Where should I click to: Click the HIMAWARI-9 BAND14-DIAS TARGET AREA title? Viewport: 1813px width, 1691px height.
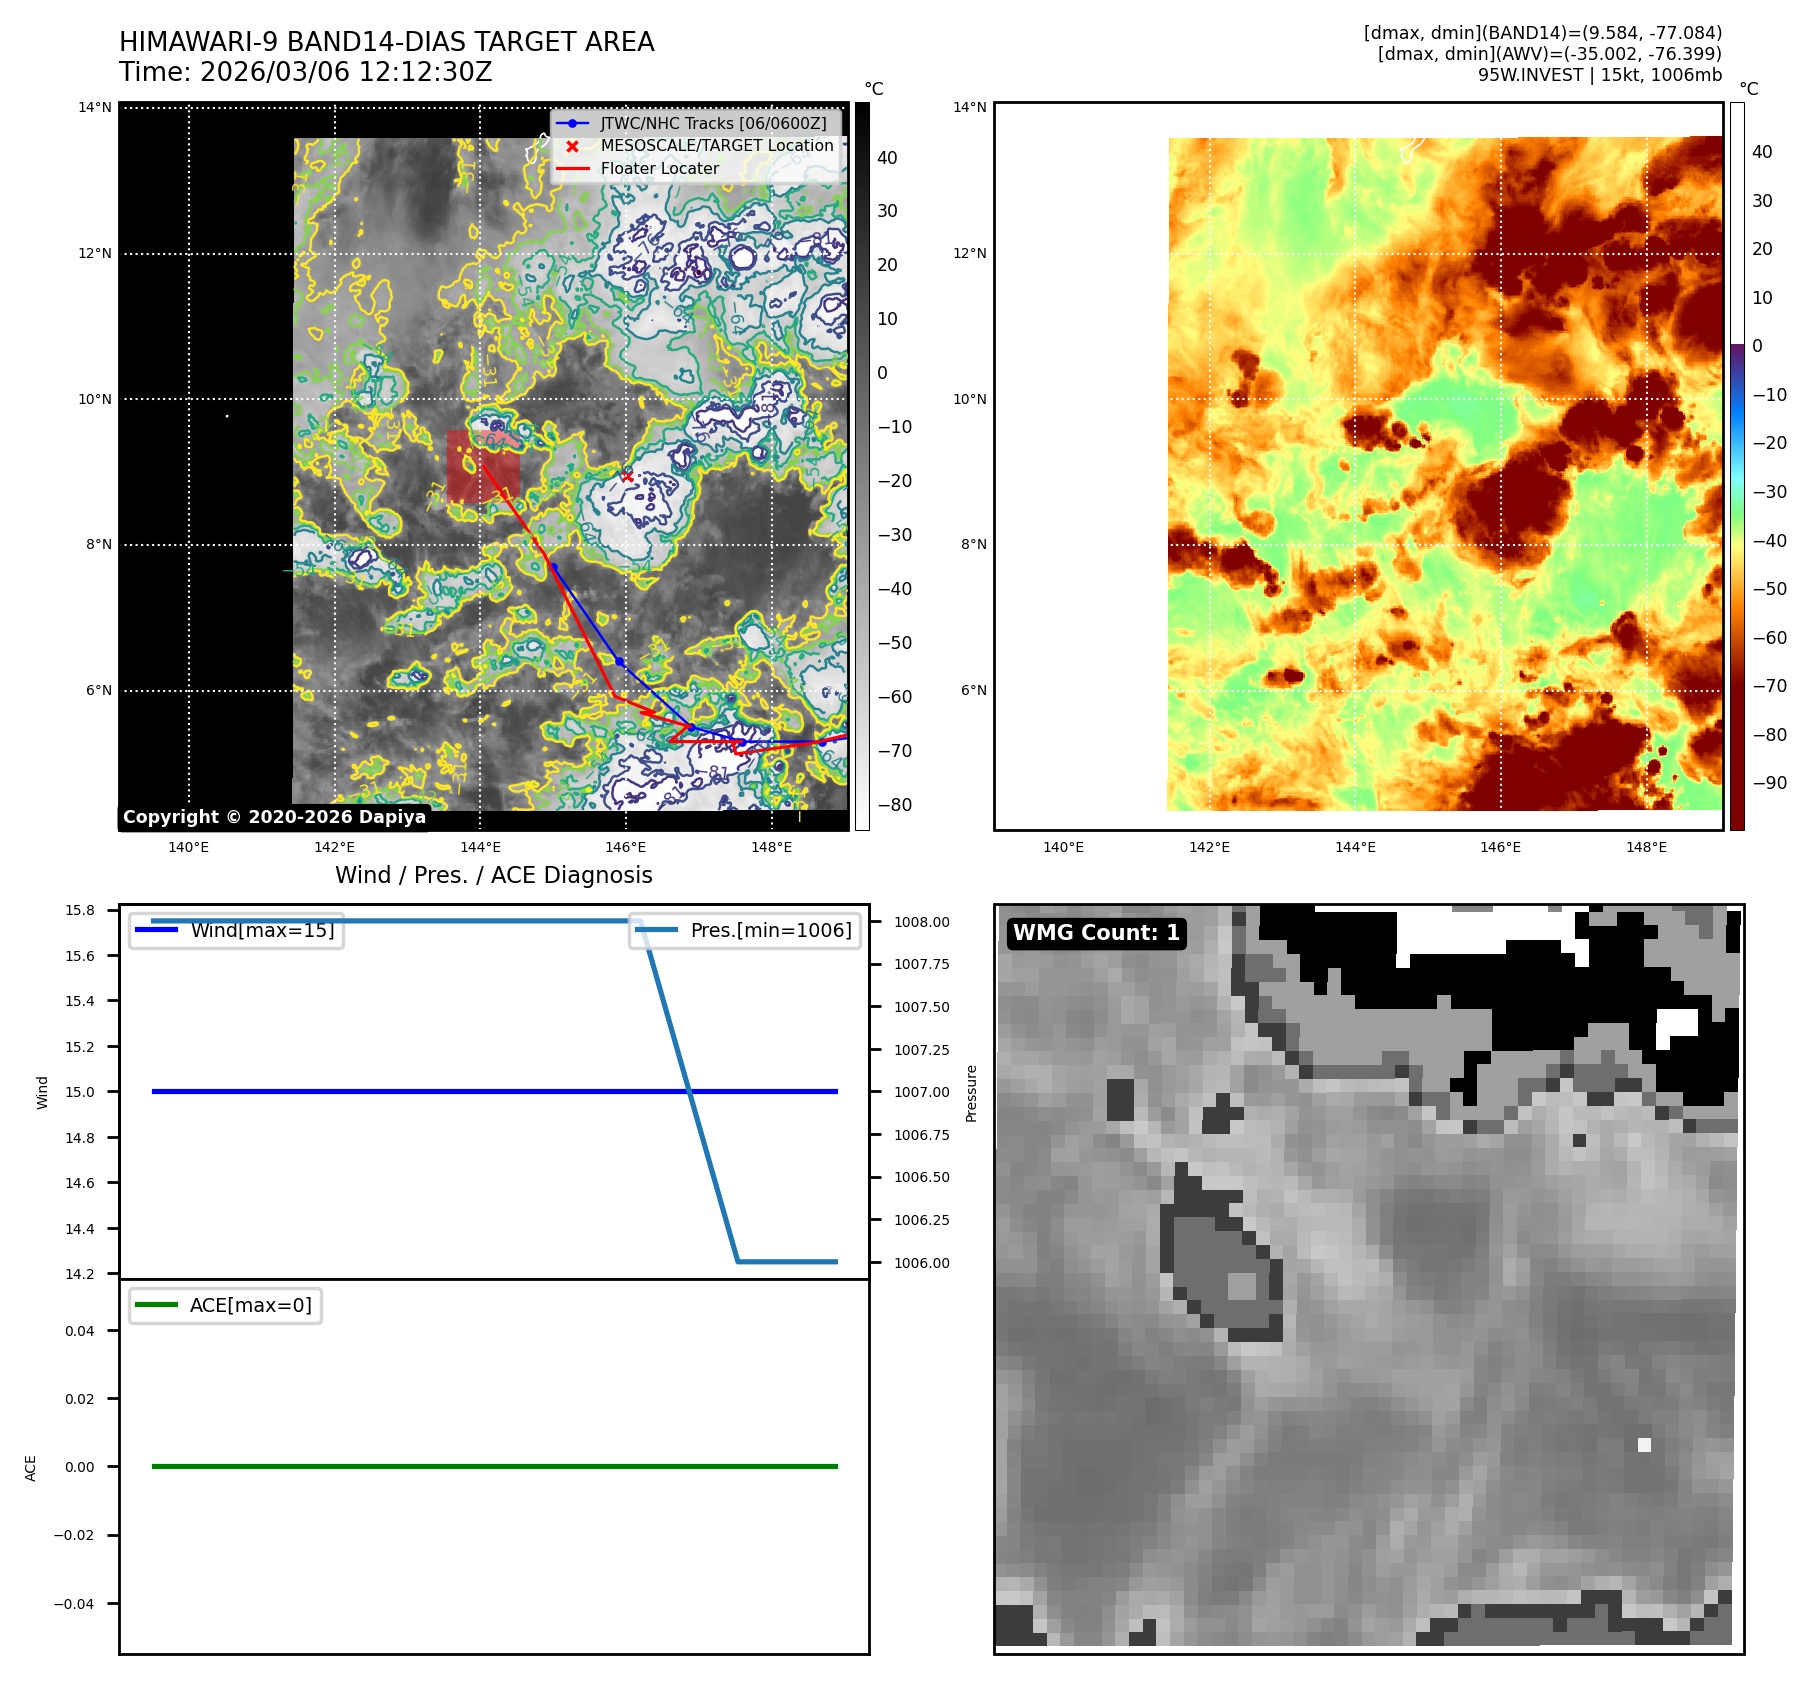(x=386, y=42)
